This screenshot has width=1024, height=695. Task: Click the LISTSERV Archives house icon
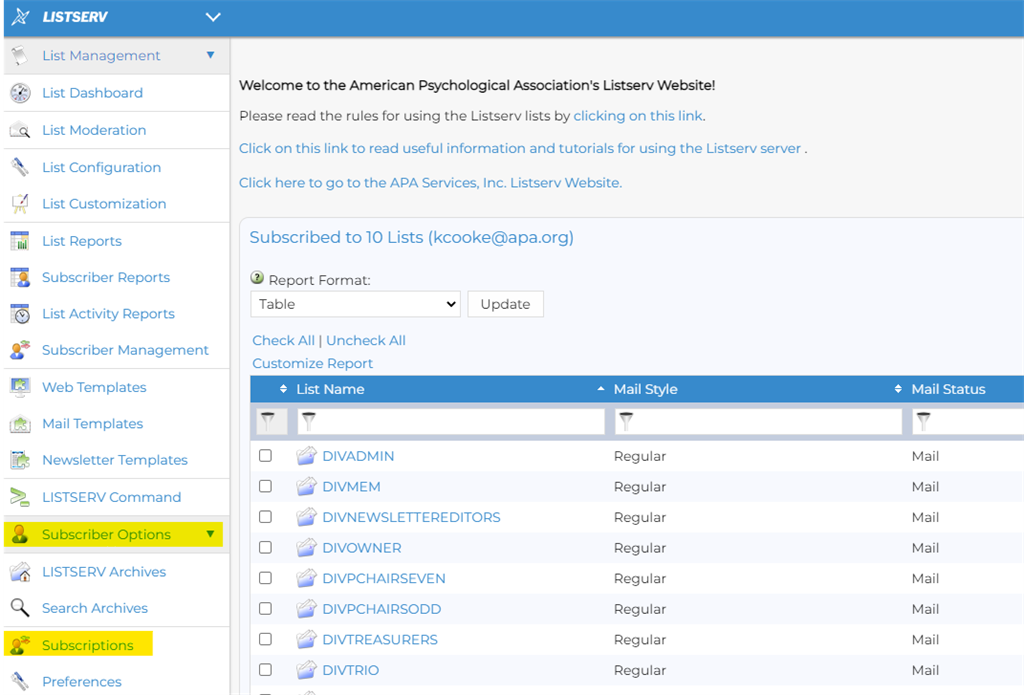pos(20,572)
